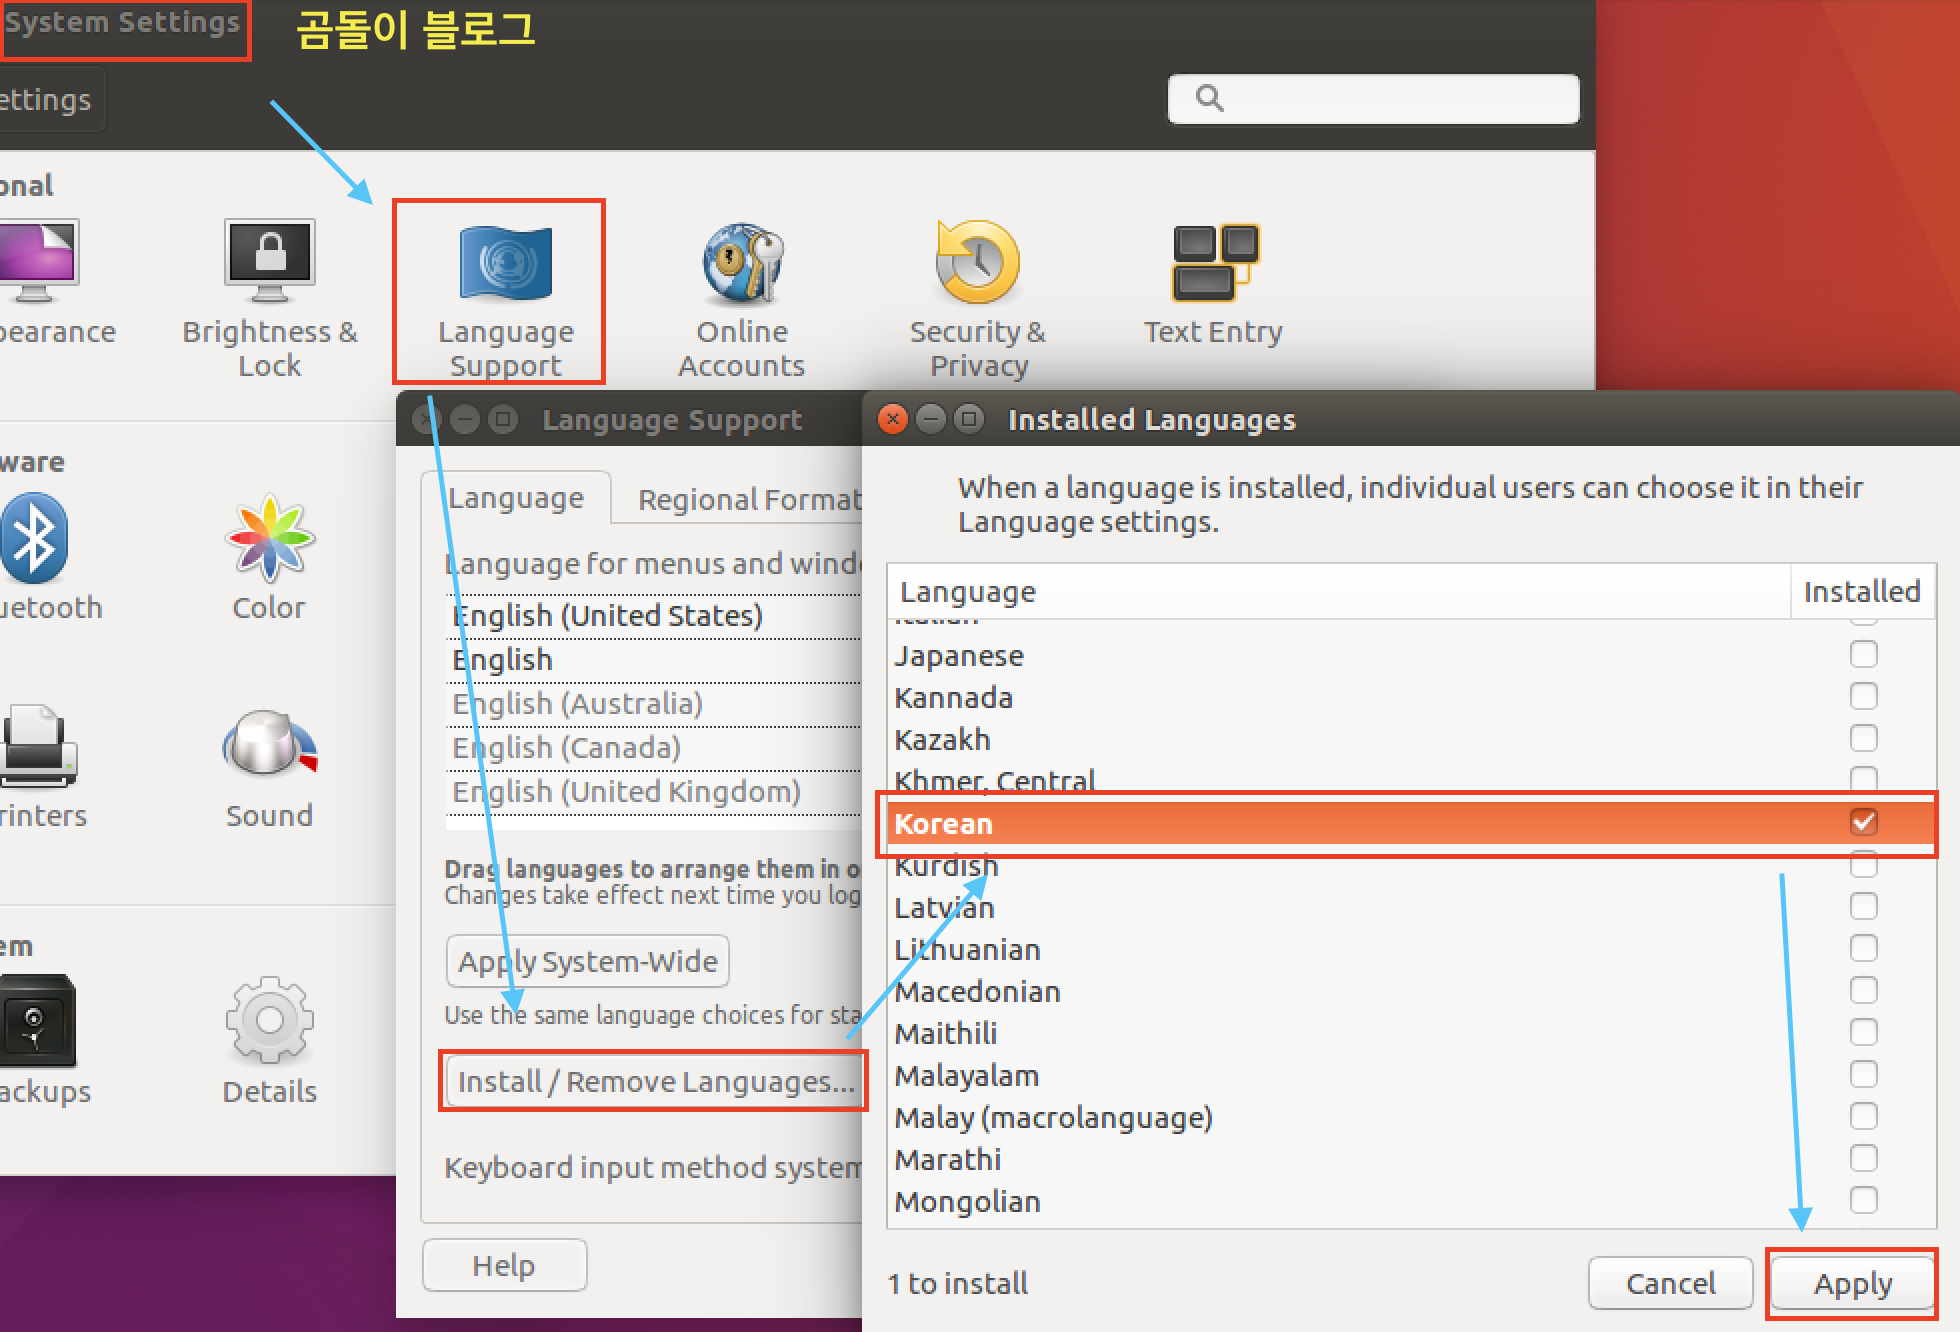Open Details settings gear icon

pos(269,1022)
